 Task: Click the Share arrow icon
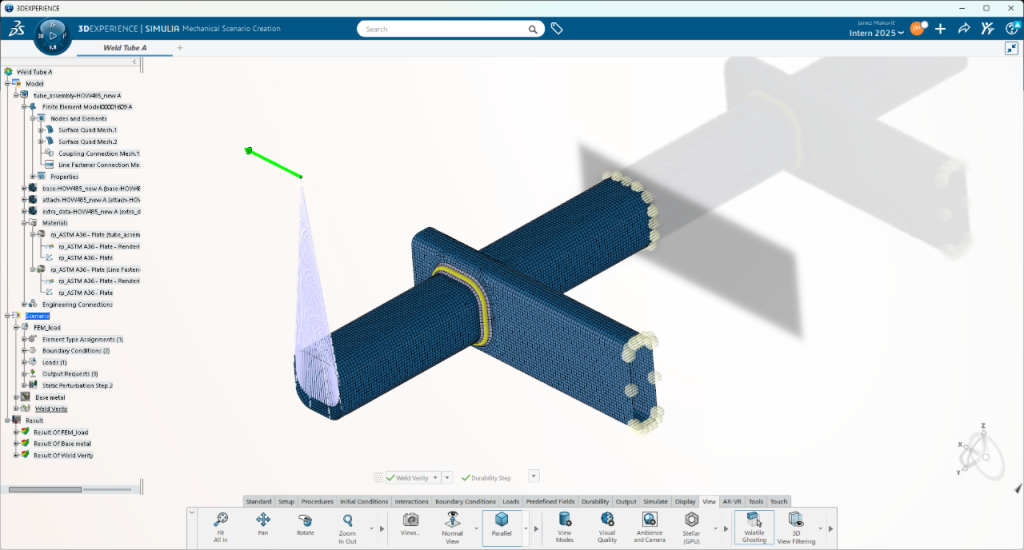click(964, 29)
